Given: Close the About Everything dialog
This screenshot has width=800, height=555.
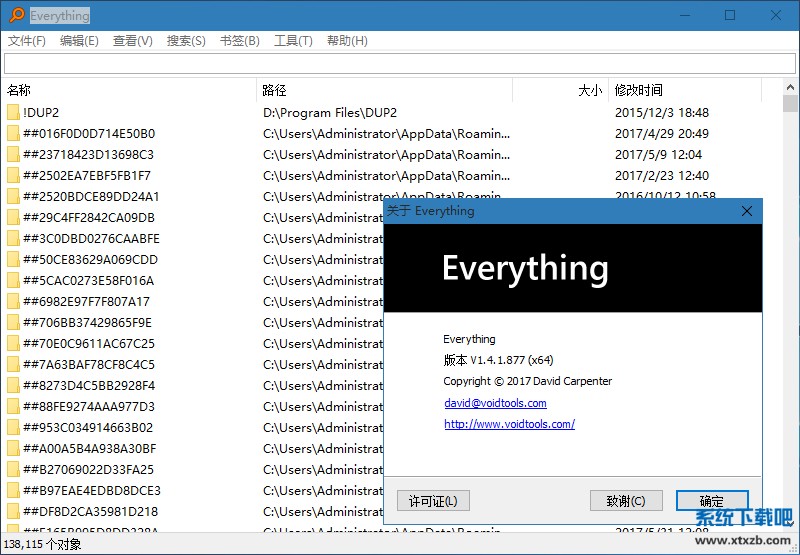Looking at the screenshot, I should point(746,211).
